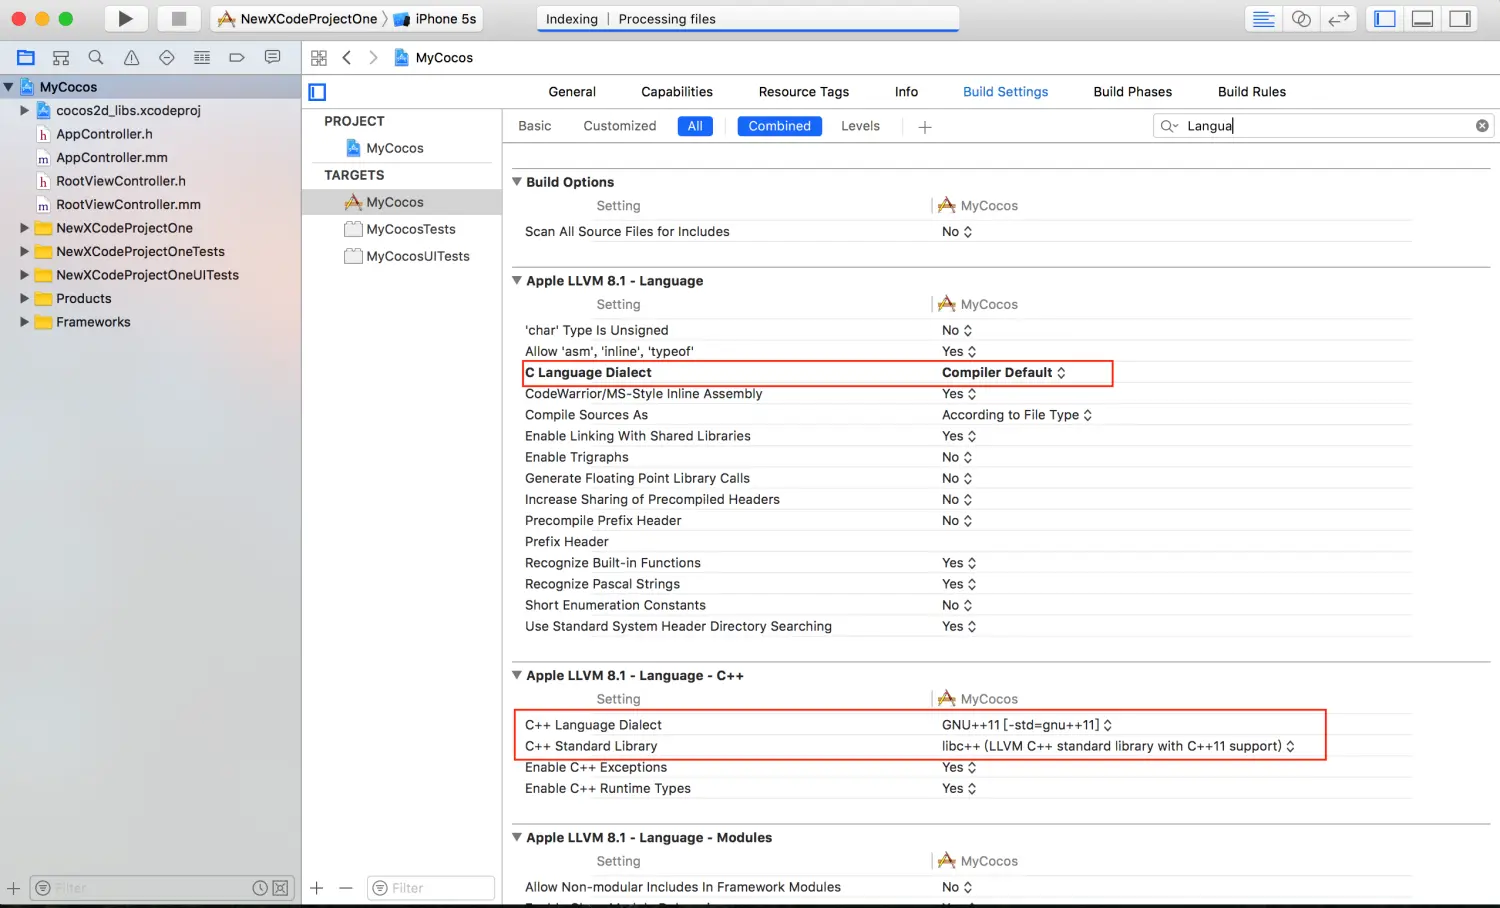Show source-controlled files filter icon
This screenshot has height=908, width=1500.
pyautogui.click(x=280, y=888)
